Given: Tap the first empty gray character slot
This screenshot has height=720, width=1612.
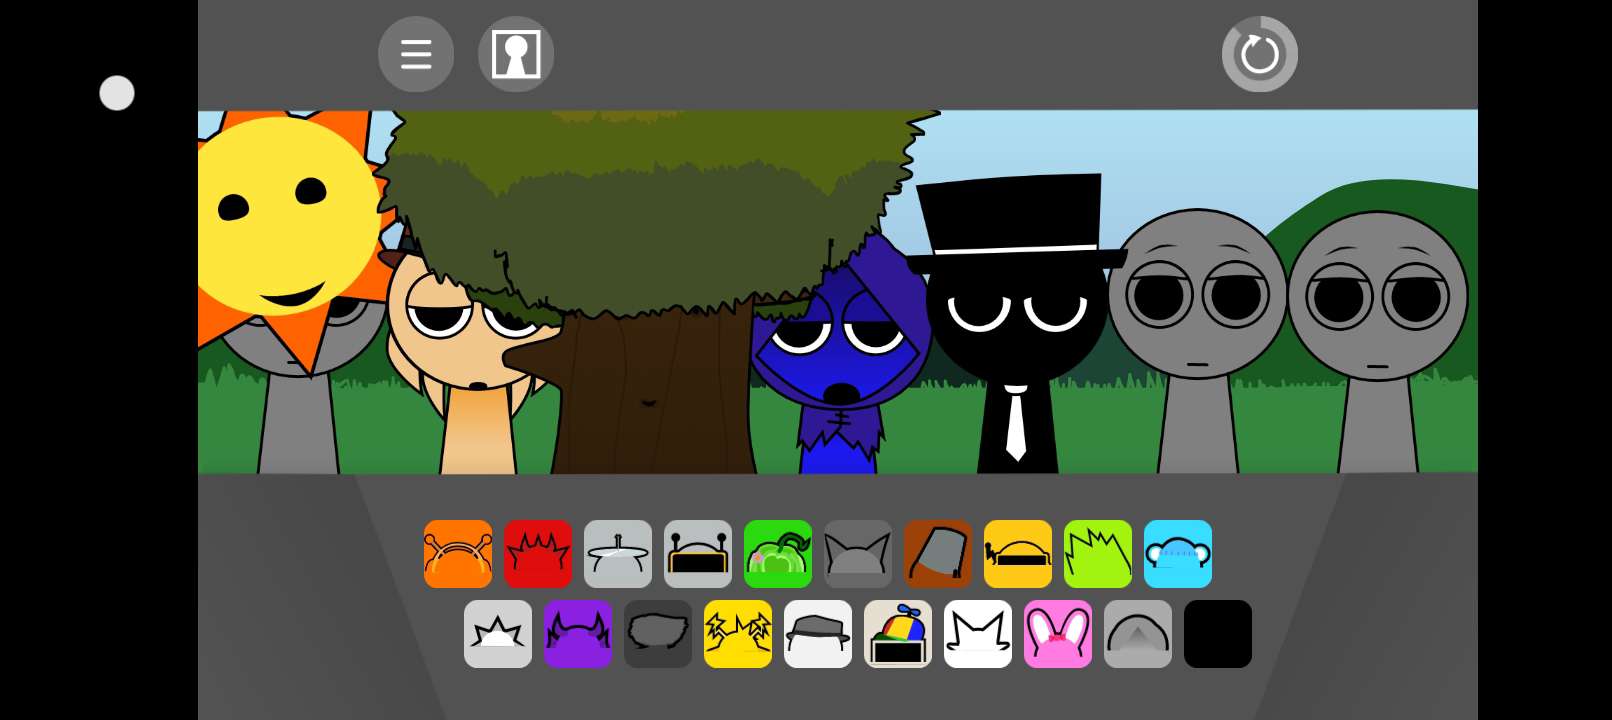Looking at the screenshot, I should tap(1197, 340).
